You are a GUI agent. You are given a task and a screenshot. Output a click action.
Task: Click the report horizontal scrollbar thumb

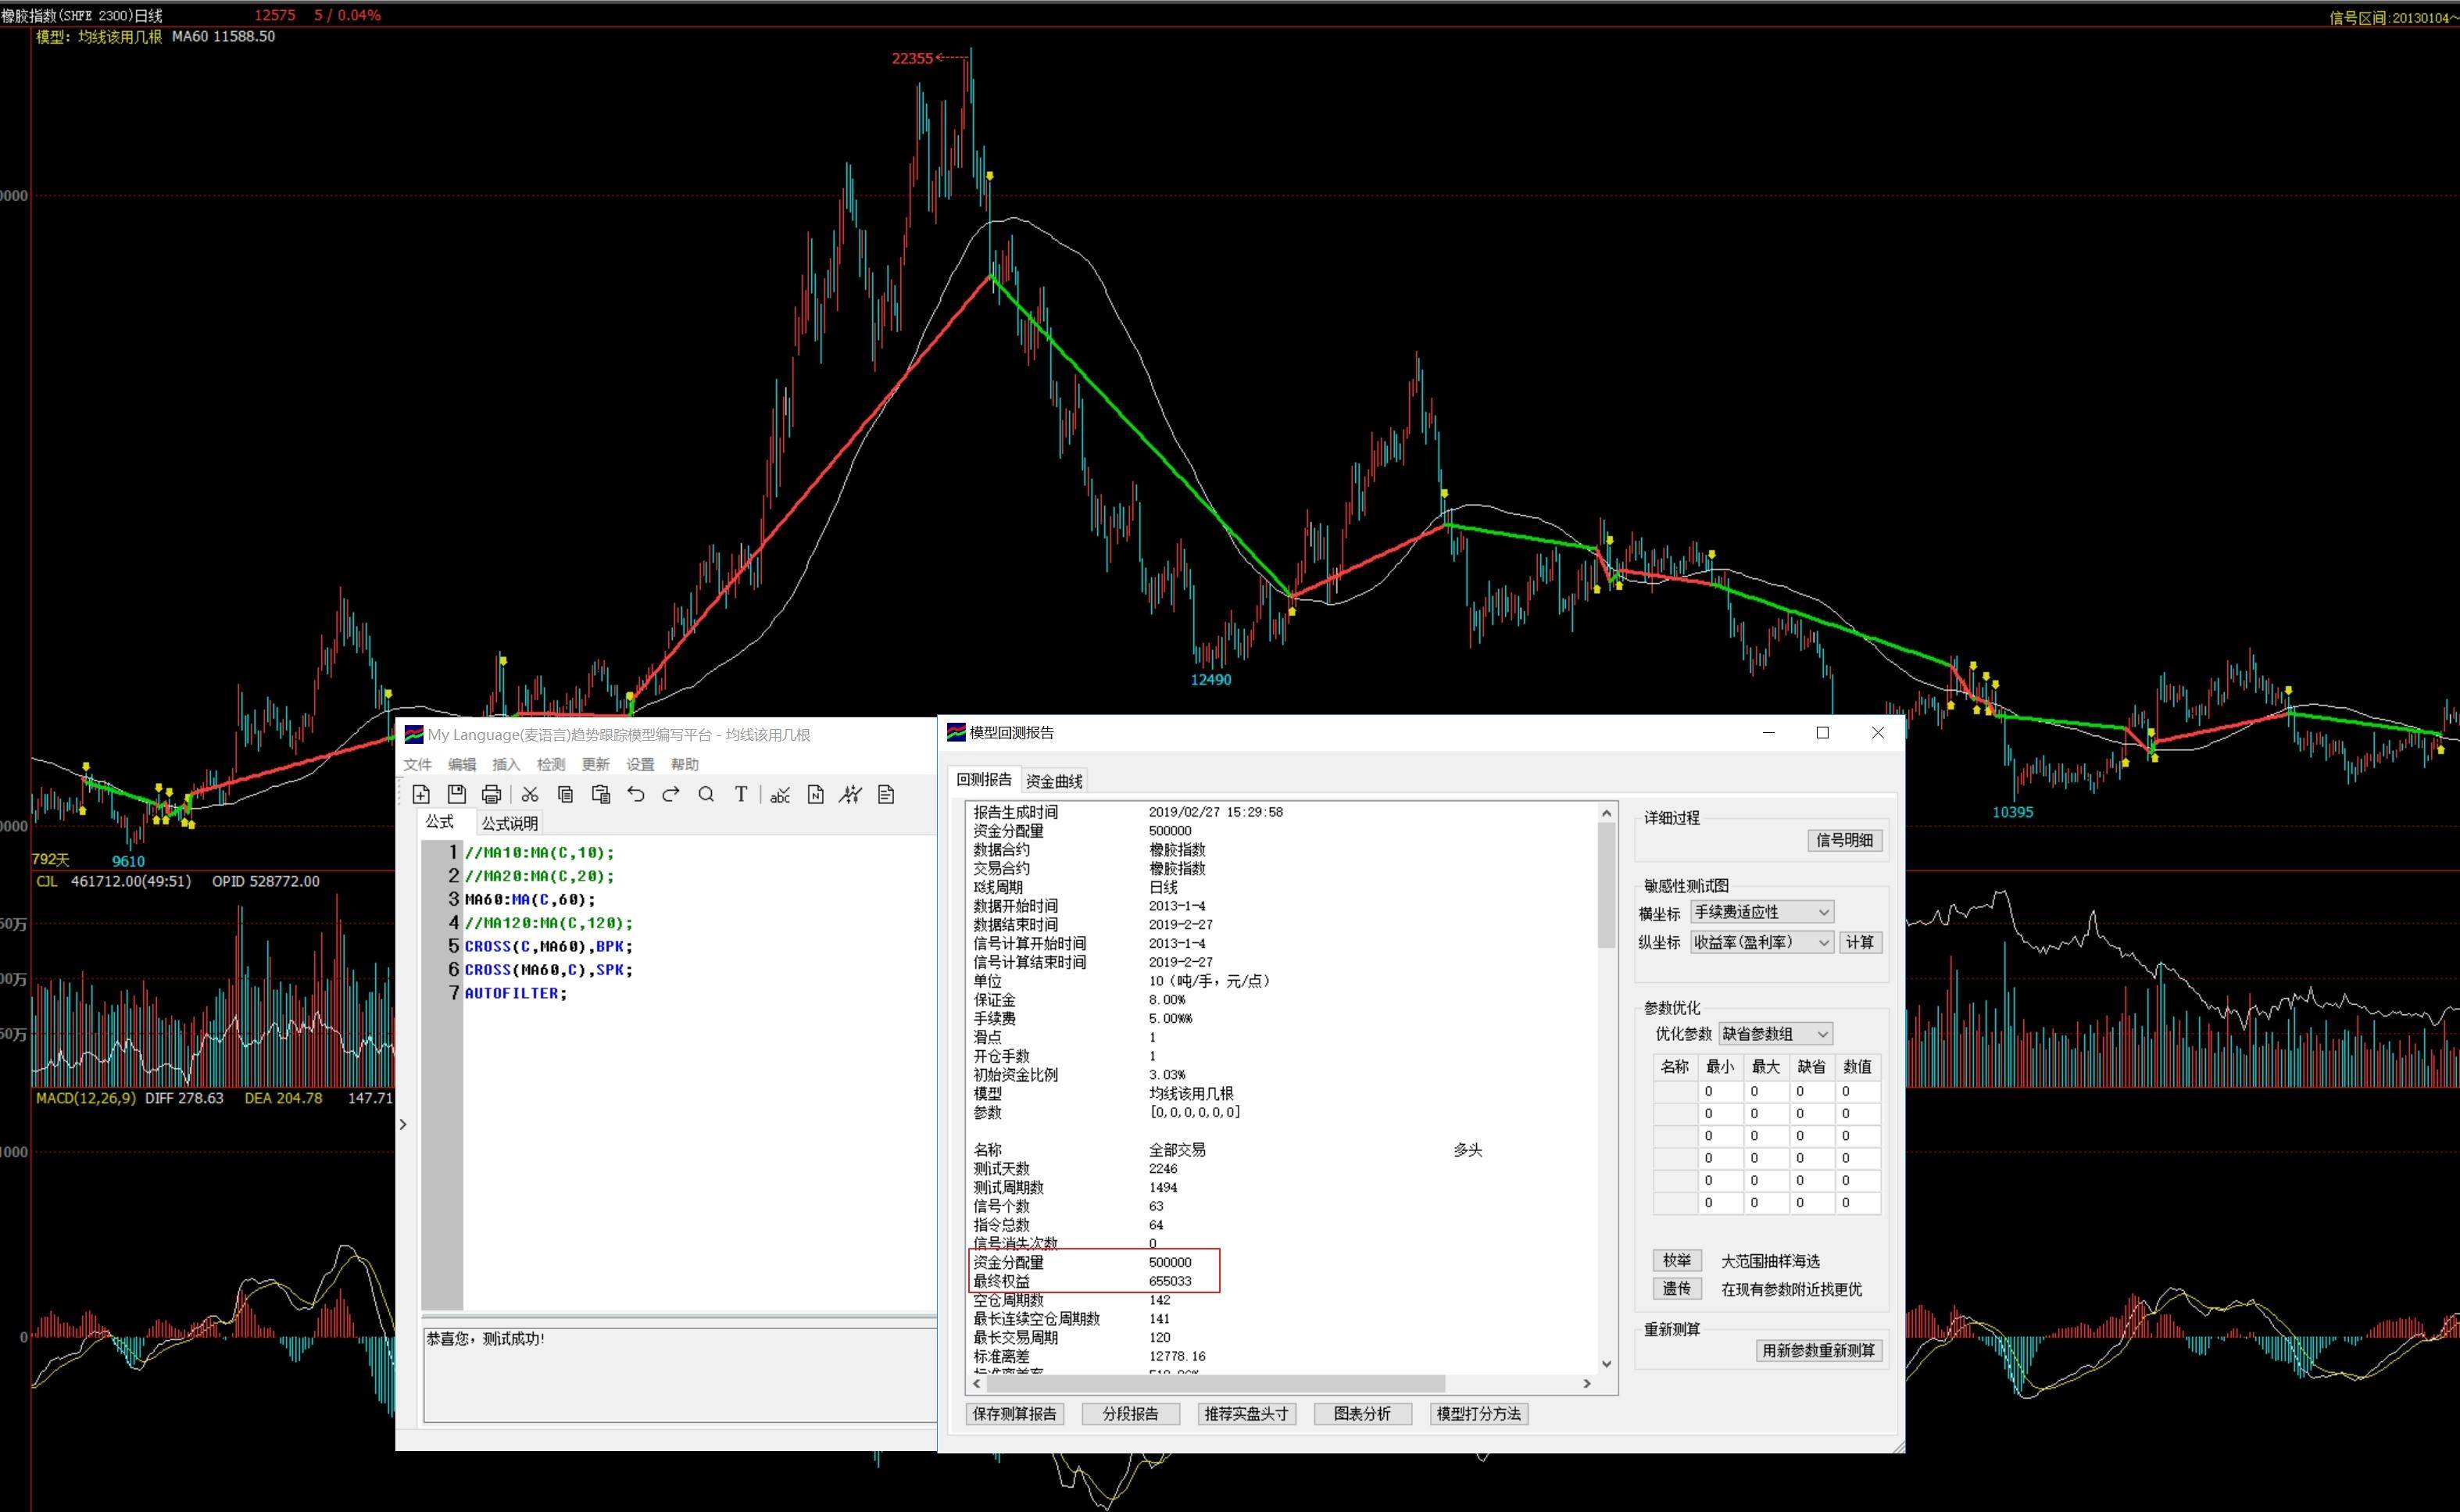tap(1215, 1384)
